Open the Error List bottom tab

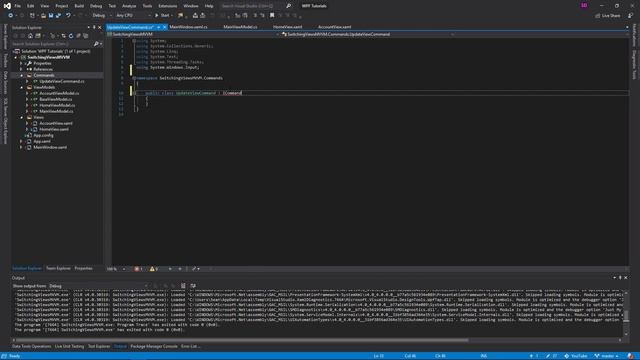coord(190,346)
